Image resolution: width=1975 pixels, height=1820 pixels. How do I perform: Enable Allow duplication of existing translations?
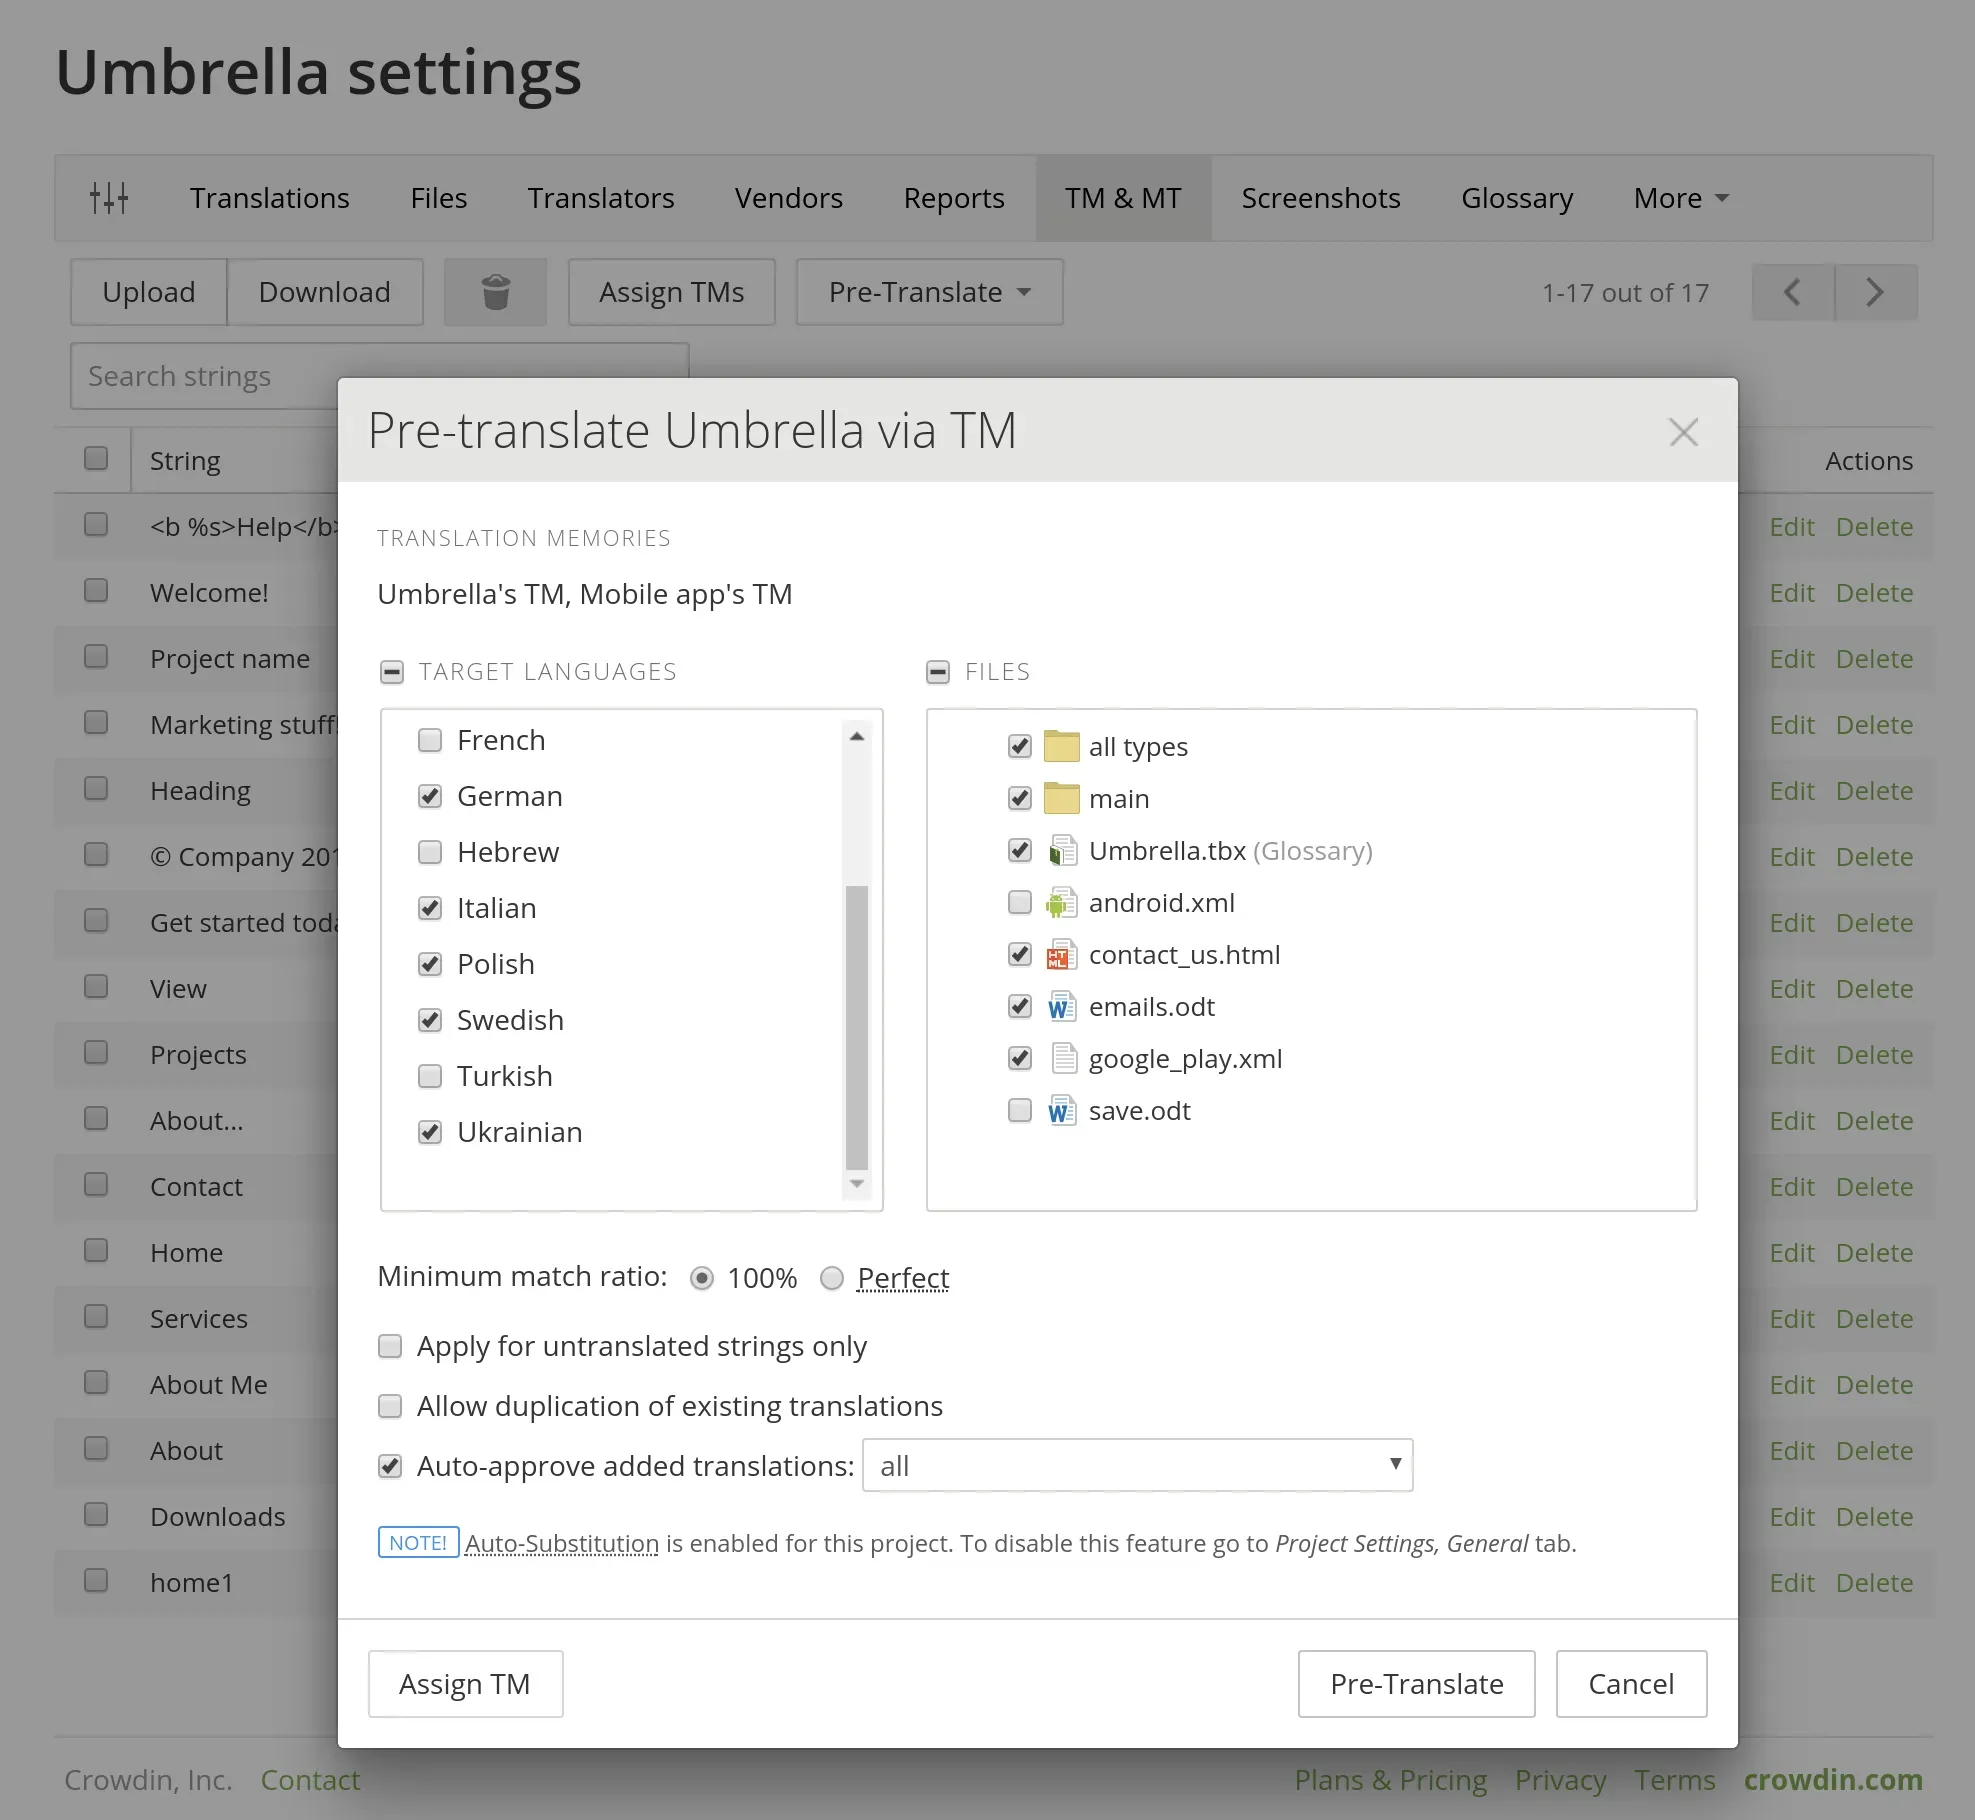390,1406
